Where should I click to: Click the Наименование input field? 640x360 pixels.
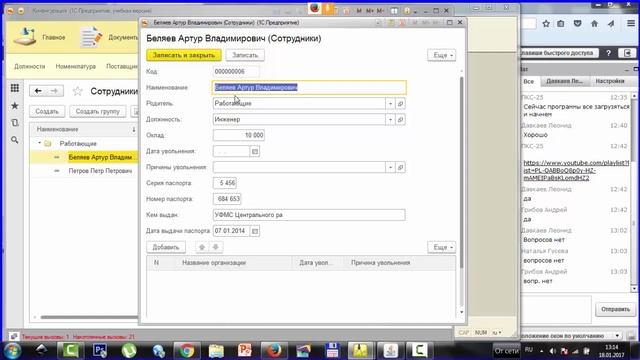(309, 87)
